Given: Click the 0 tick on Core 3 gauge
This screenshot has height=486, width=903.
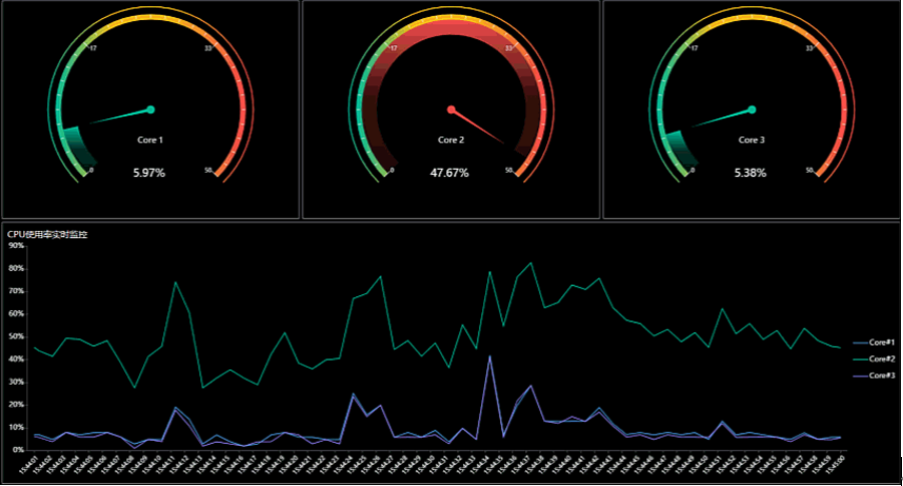Looking at the screenshot, I should [x=693, y=170].
